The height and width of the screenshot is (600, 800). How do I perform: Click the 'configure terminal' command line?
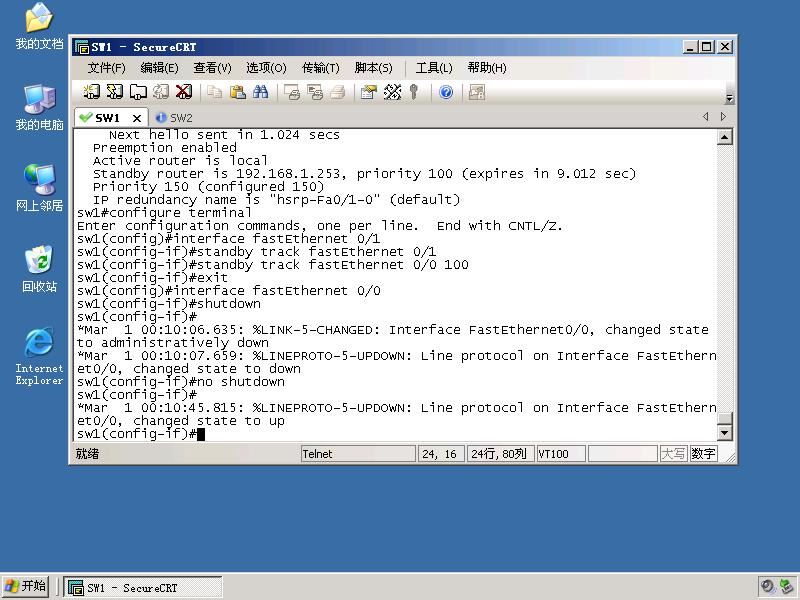164,213
